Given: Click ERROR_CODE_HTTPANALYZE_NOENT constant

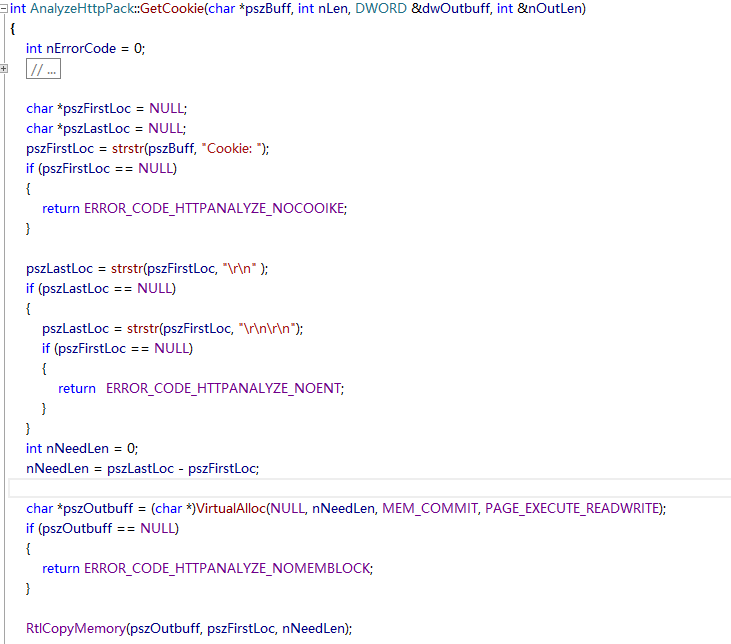Looking at the screenshot, I should tap(223, 388).
